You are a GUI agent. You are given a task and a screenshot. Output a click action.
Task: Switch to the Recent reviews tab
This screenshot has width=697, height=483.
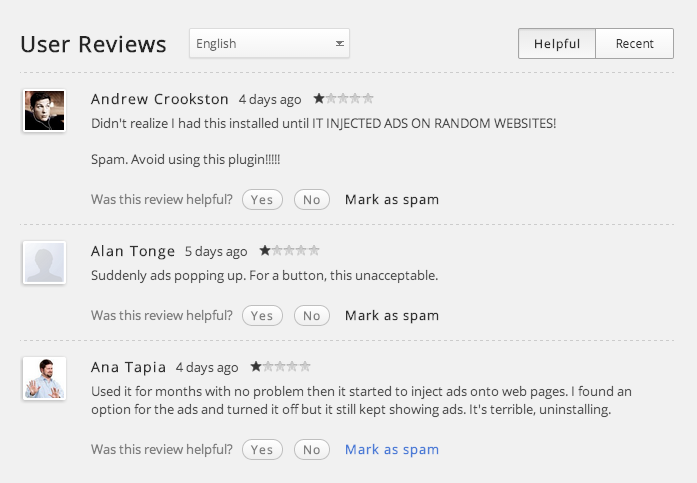(634, 43)
